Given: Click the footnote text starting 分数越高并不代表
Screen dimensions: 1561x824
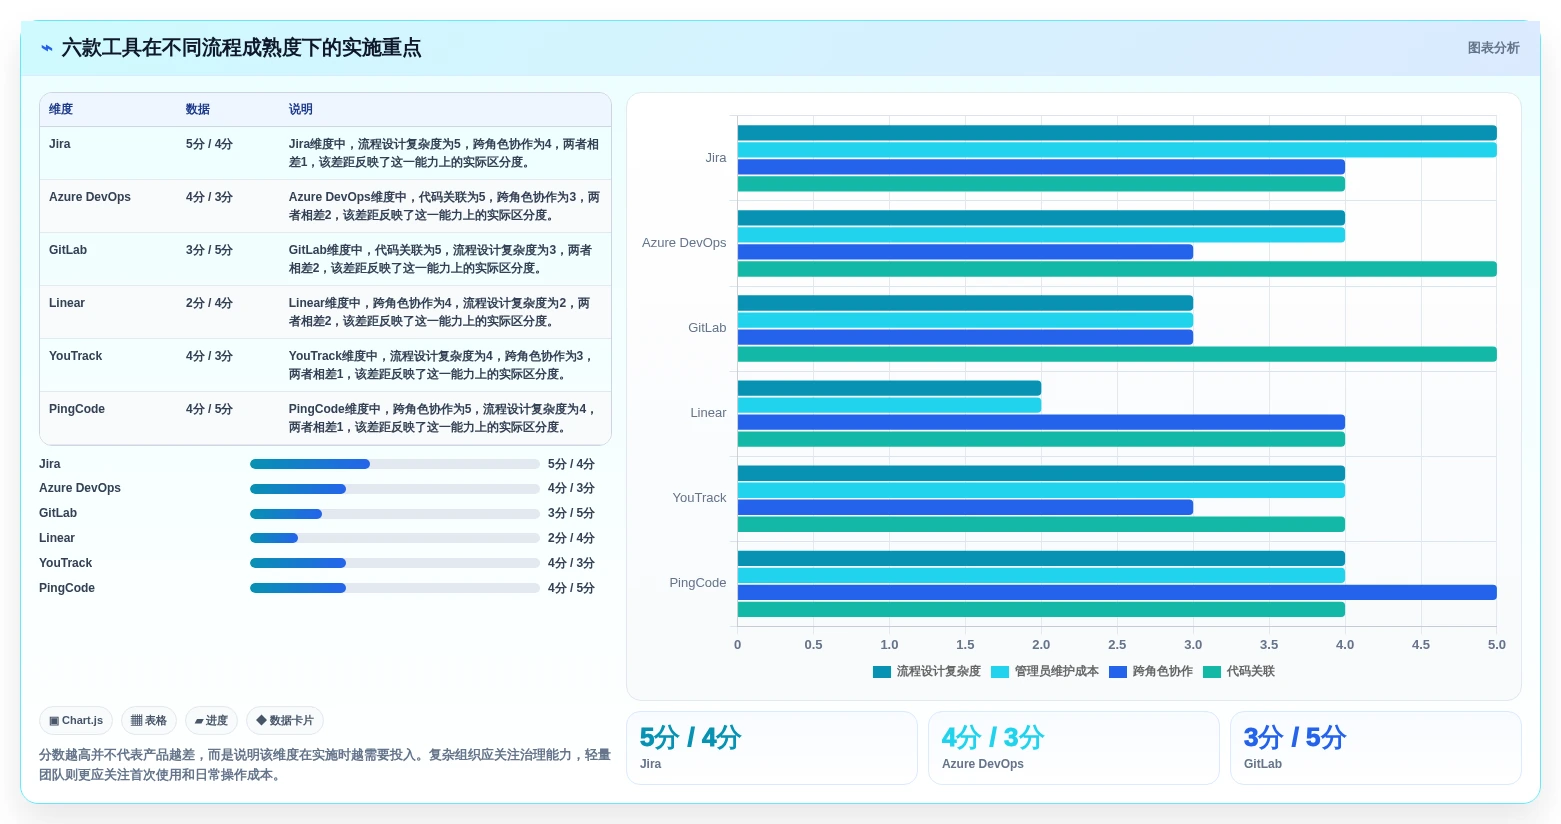Looking at the screenshot, I should (x=325, y=765).
